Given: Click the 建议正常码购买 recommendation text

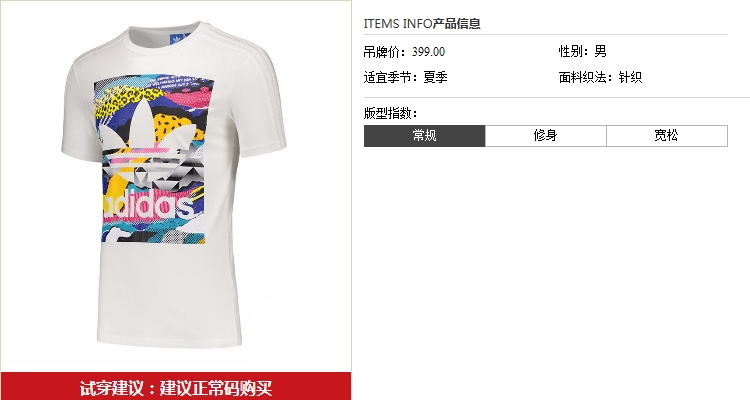Looking at the screenshot, I should 216,388.
